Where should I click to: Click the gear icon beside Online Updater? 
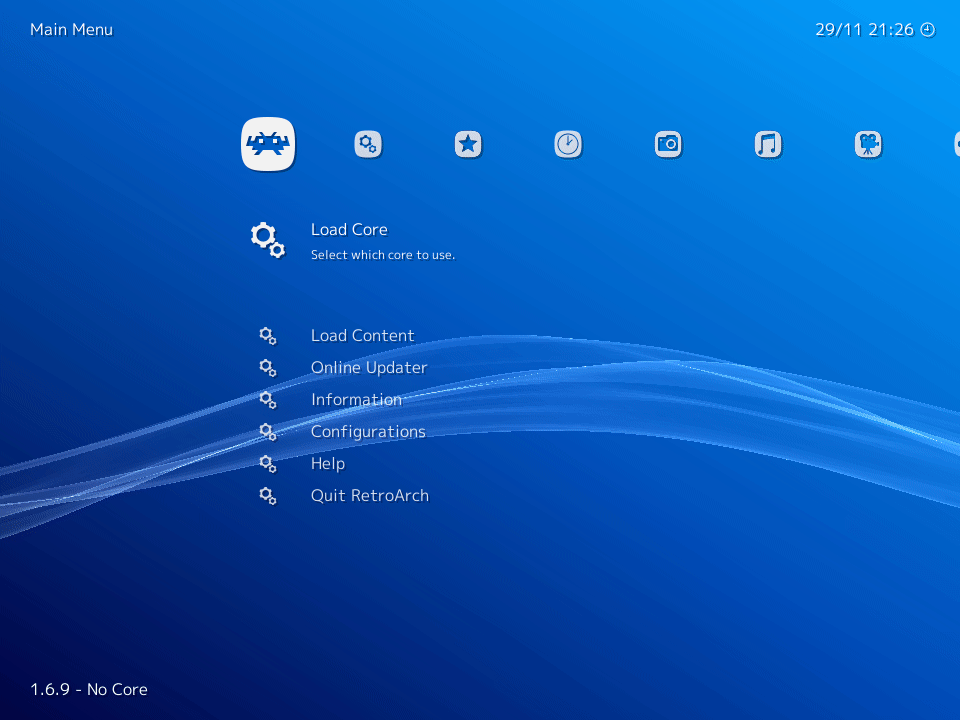(268, 367)
